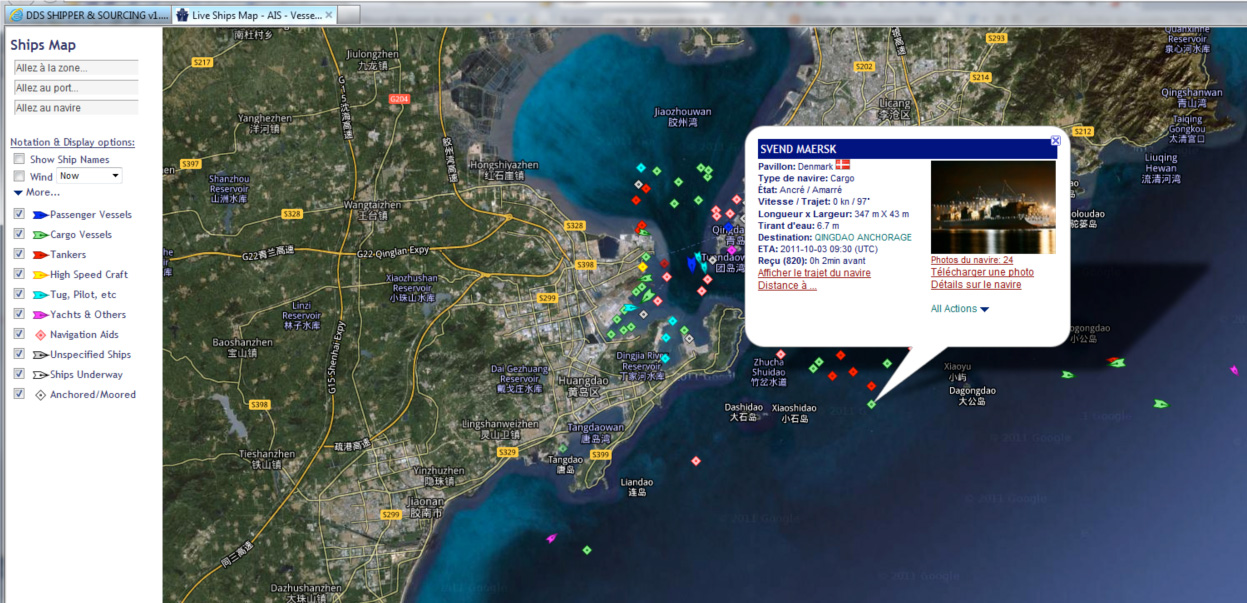Uncheck the Tankers checkbox
Viewport: 1247px width, 603px height.
click(19, 254)
